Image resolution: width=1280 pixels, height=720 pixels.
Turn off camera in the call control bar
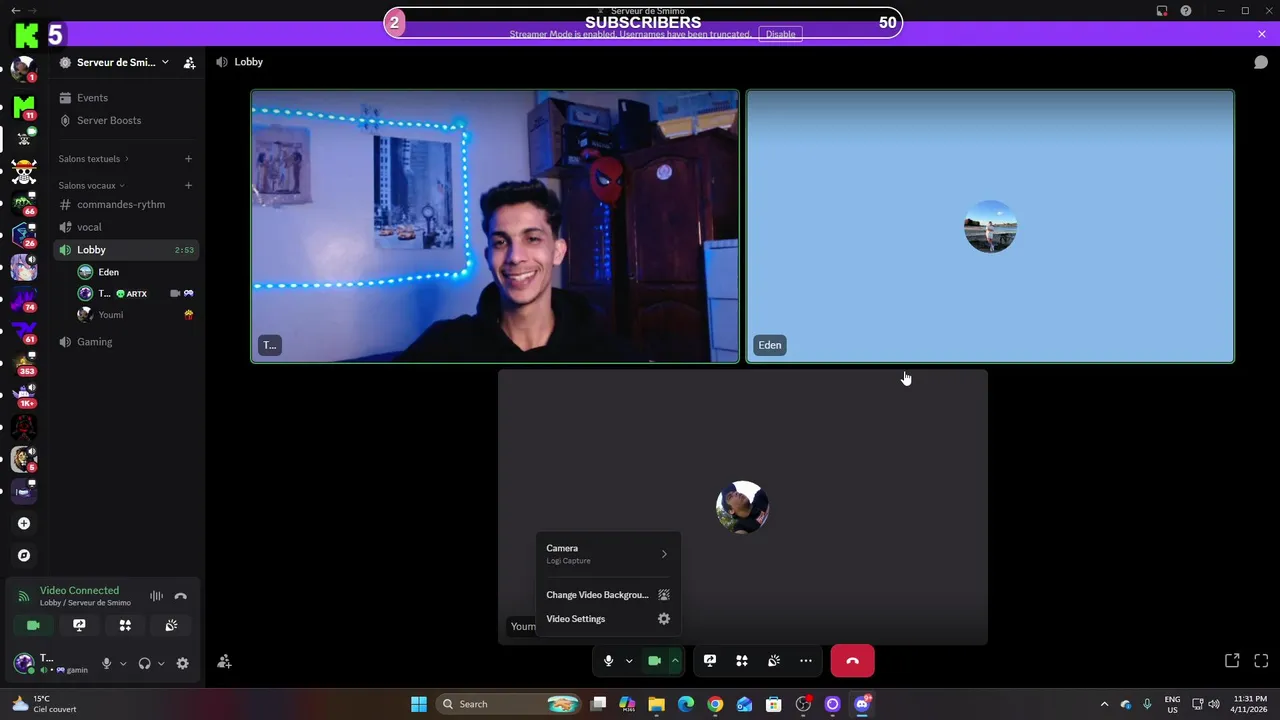655,661
